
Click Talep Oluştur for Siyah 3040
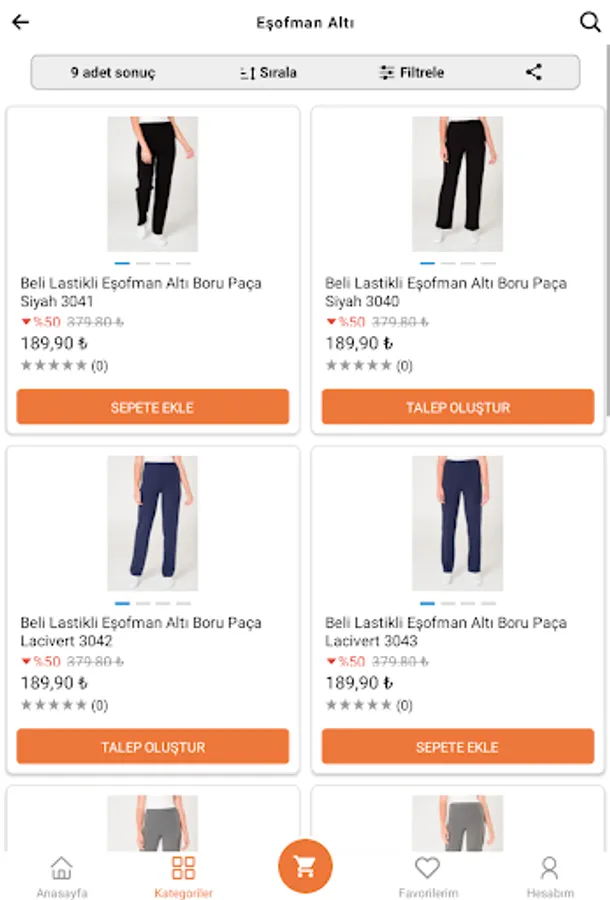[457, 407]
